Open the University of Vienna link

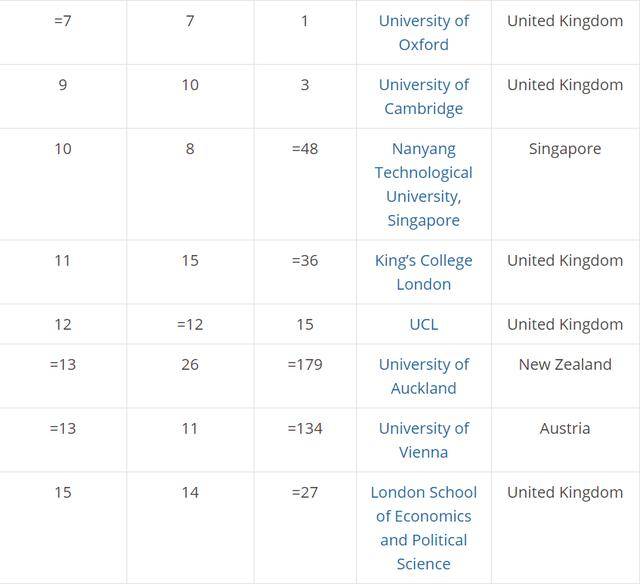(423, 440)
